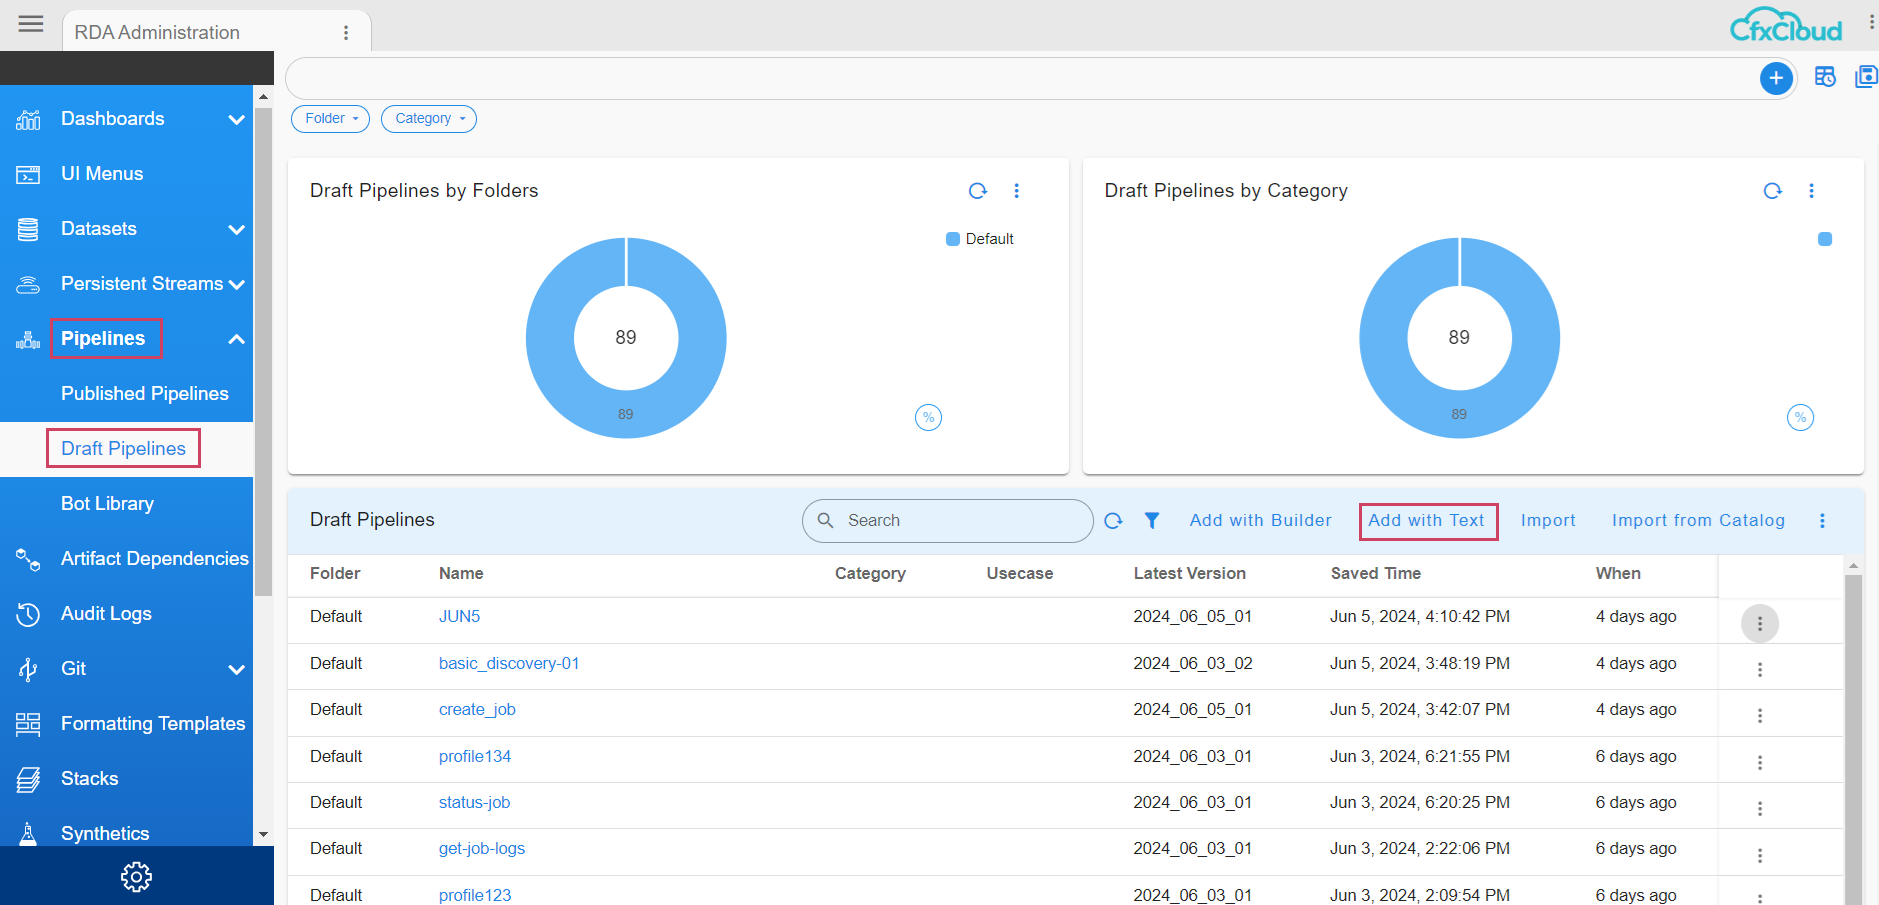Open the Folder filter dropdown
1879x905 pixels.
(x=330, y=119)
